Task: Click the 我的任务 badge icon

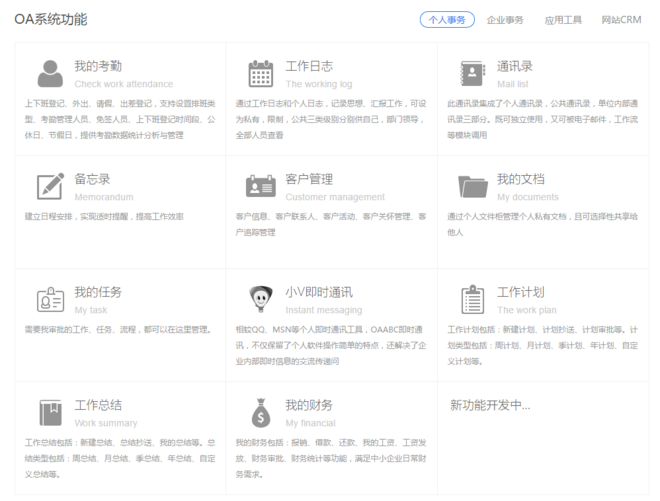Action: [51, 300]
